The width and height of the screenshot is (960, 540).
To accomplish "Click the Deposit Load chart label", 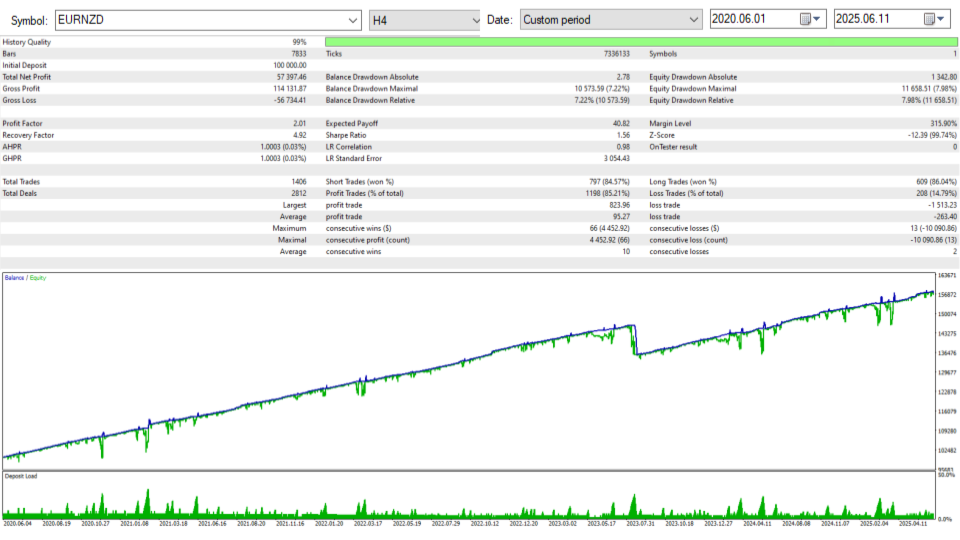I will [x=21, y=476].
